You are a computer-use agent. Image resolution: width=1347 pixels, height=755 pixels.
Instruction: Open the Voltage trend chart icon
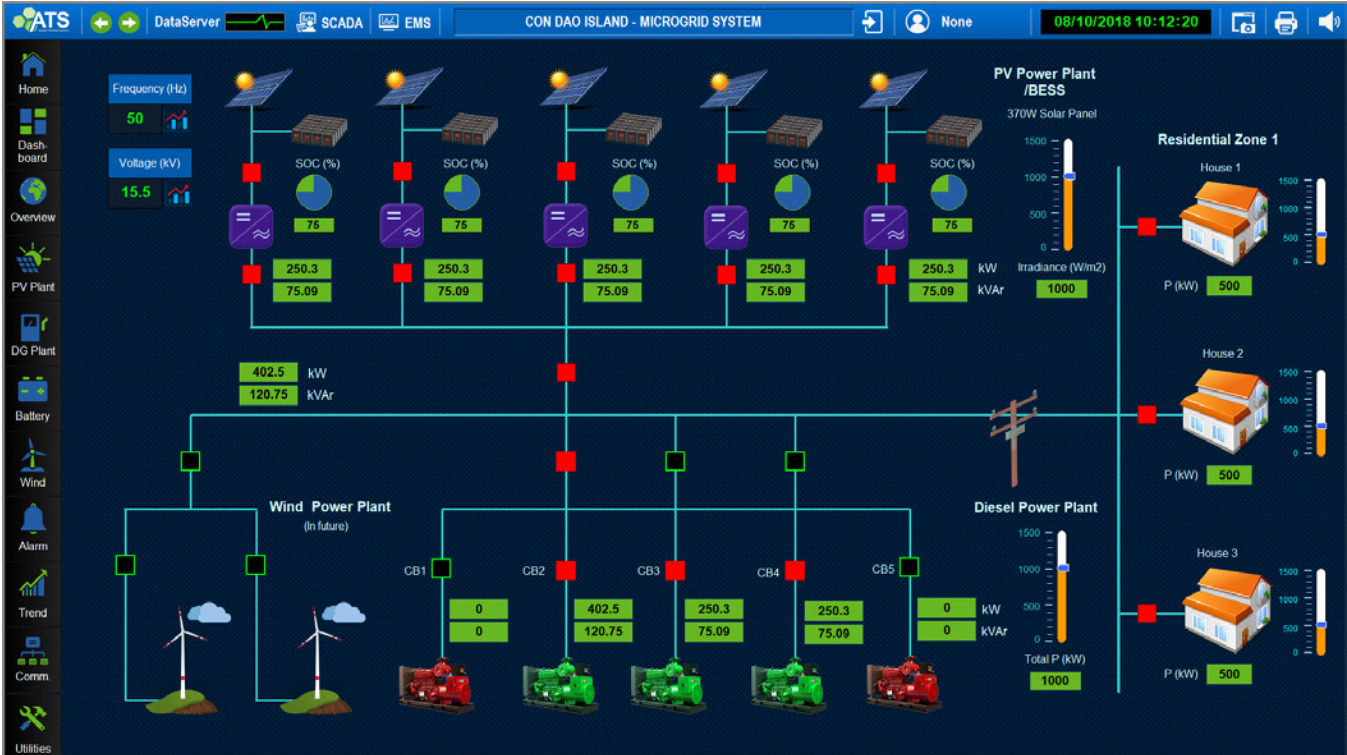(178, 193)
